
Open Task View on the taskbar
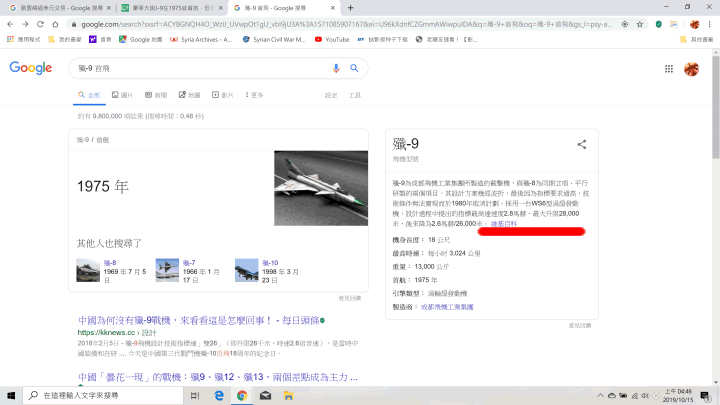tap(195, 395)
